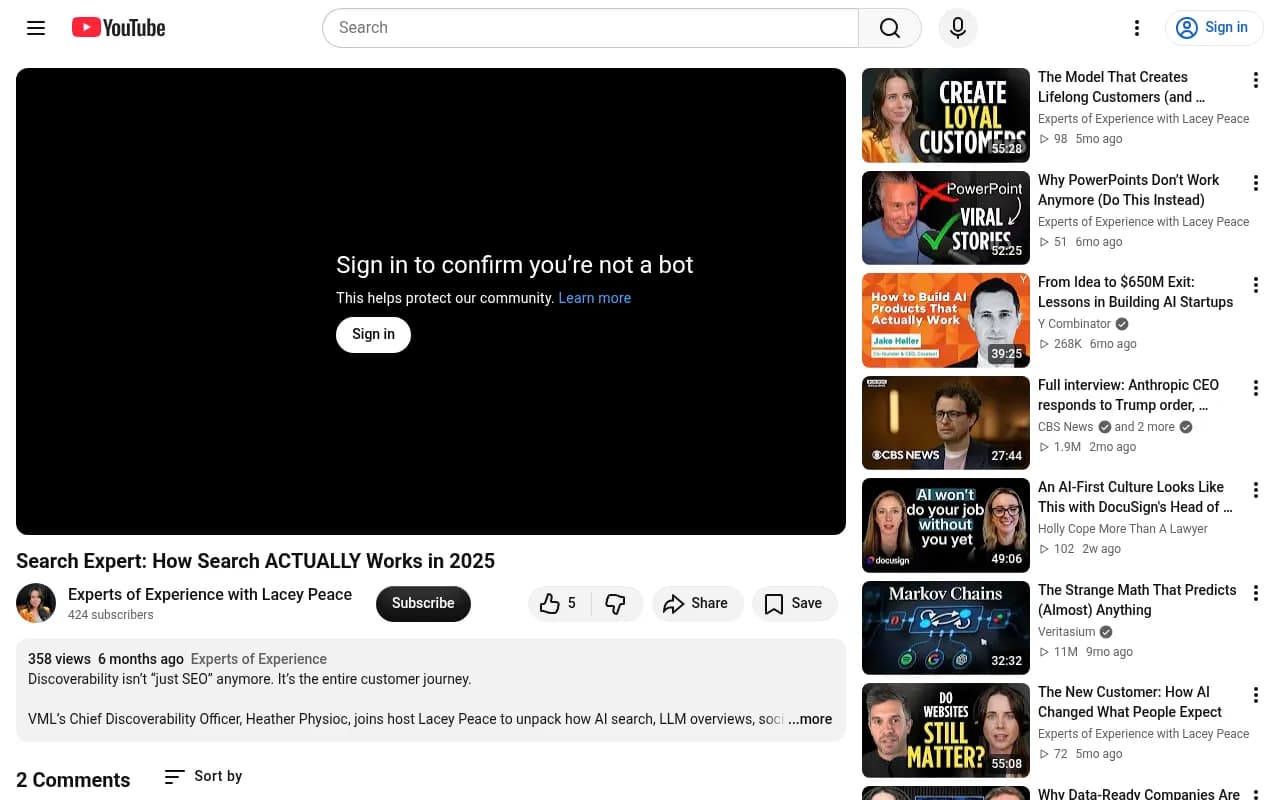This screenshot has height=800, width=1280.
Task: Open Experts of Experience with Lacey Peace channel name
Action: (x=210, y=594)
